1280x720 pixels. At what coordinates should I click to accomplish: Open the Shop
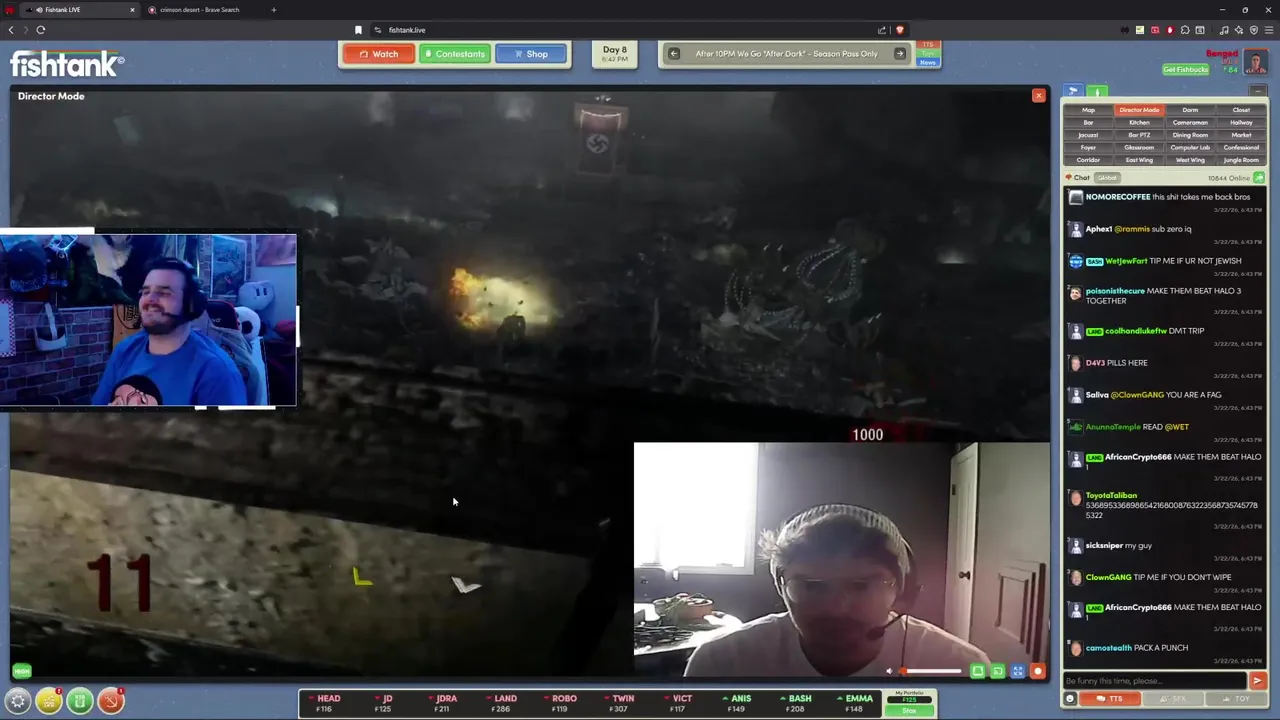point(530,54)
